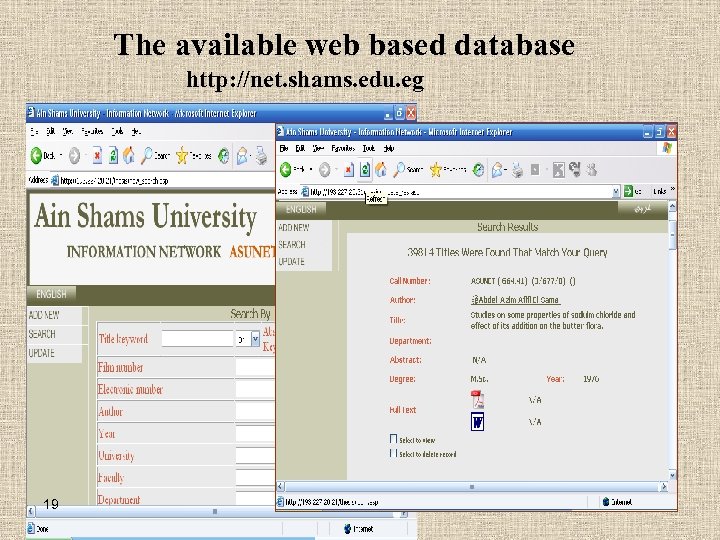Click the Mail icon in the rear window
Screen dimensions: 720x540
pyautogui.click(x=242, y=156)
